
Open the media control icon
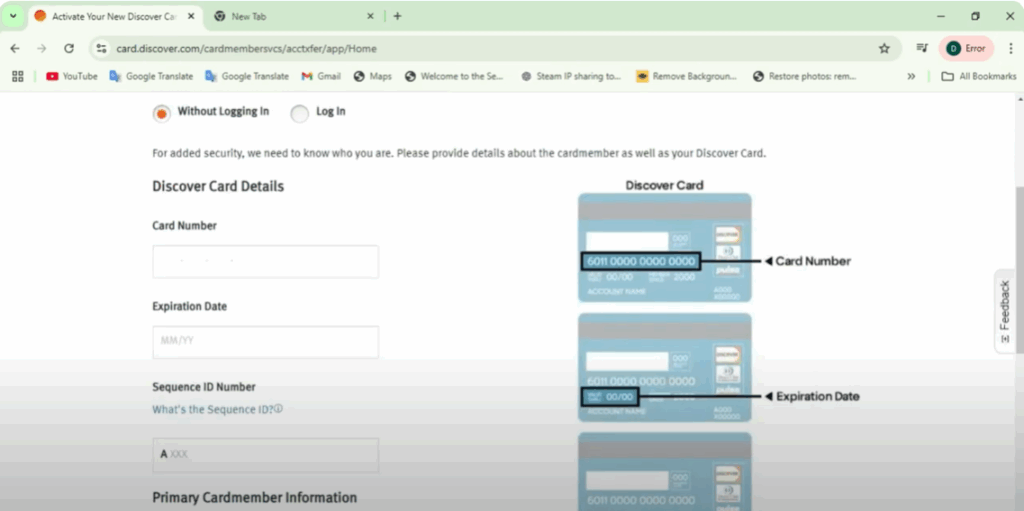pyautogui.click(x=922, y=48)
